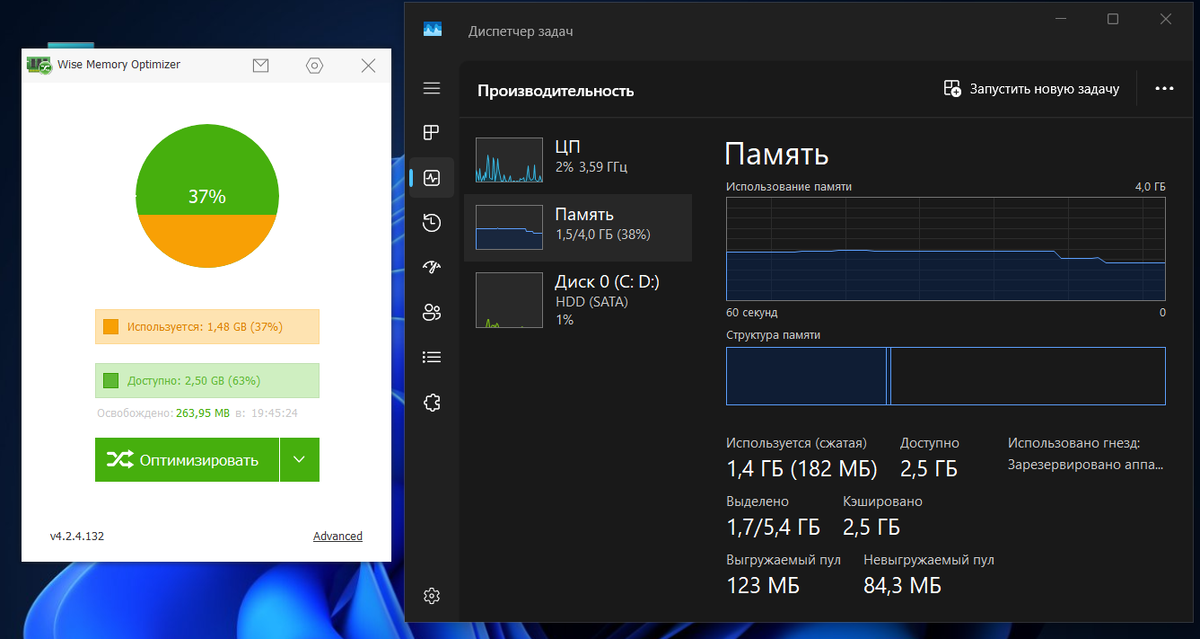1200x639 pixels.
Task: Click the Использовано гнезд label
Action: (x=1074, y=443)
